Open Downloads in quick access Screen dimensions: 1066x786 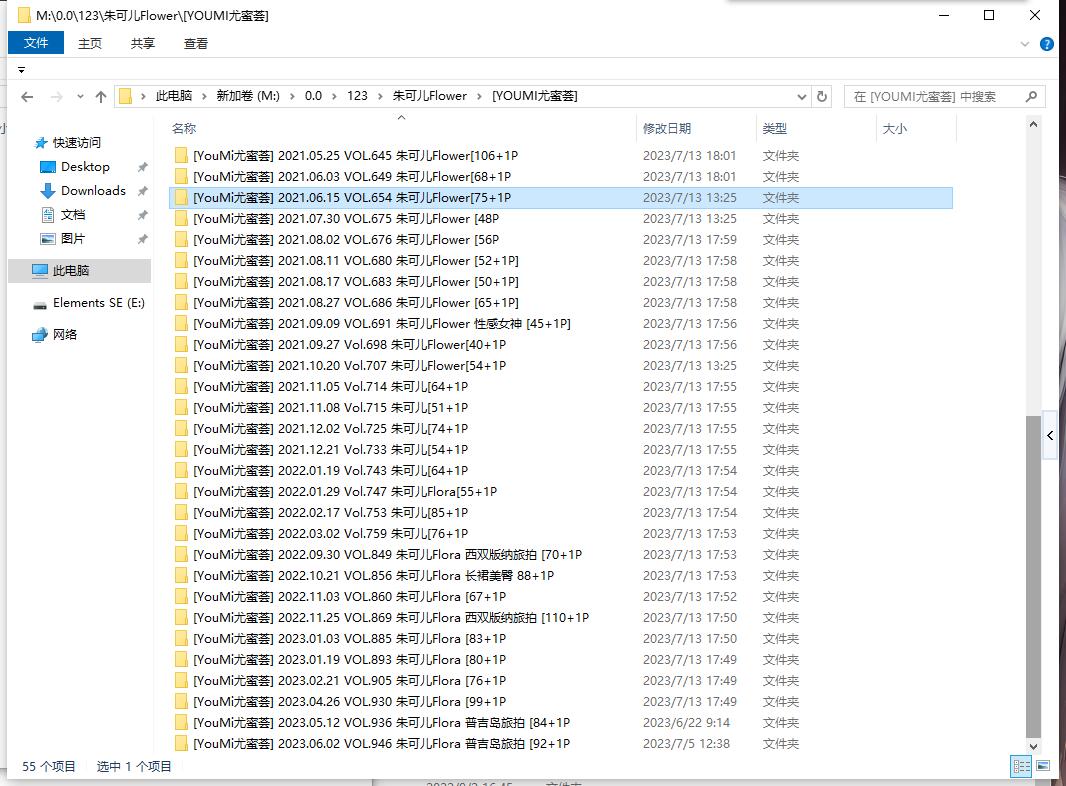tap(93, 190)
